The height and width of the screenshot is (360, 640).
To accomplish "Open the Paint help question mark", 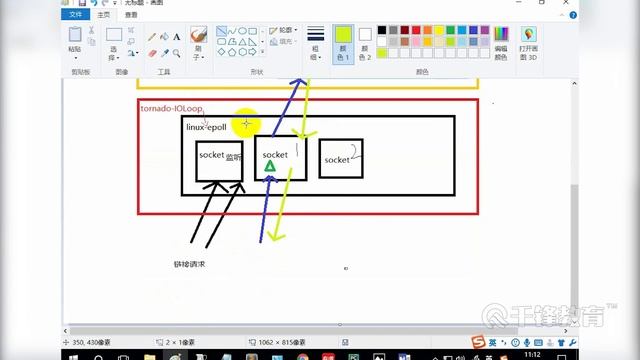I will coord(573,15).
